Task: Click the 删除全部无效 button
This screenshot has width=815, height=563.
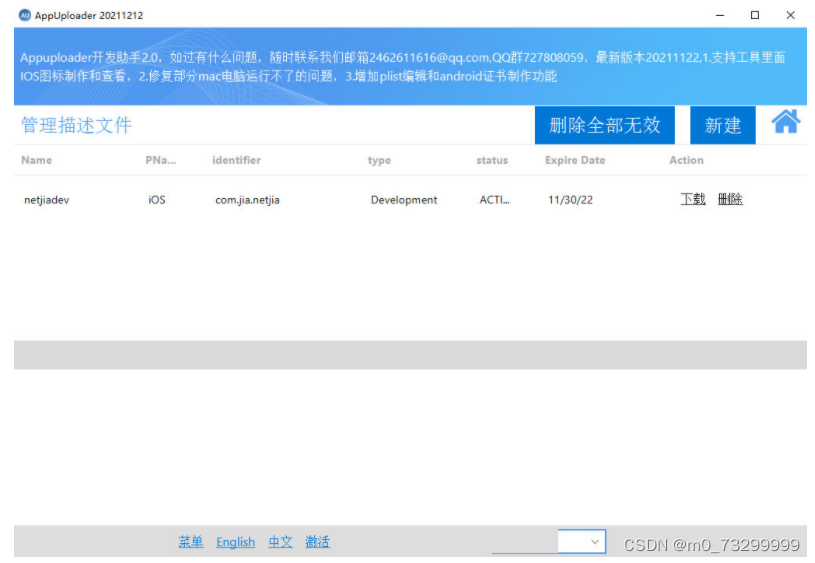Action: pyautogui.click(x=604, y=125)
